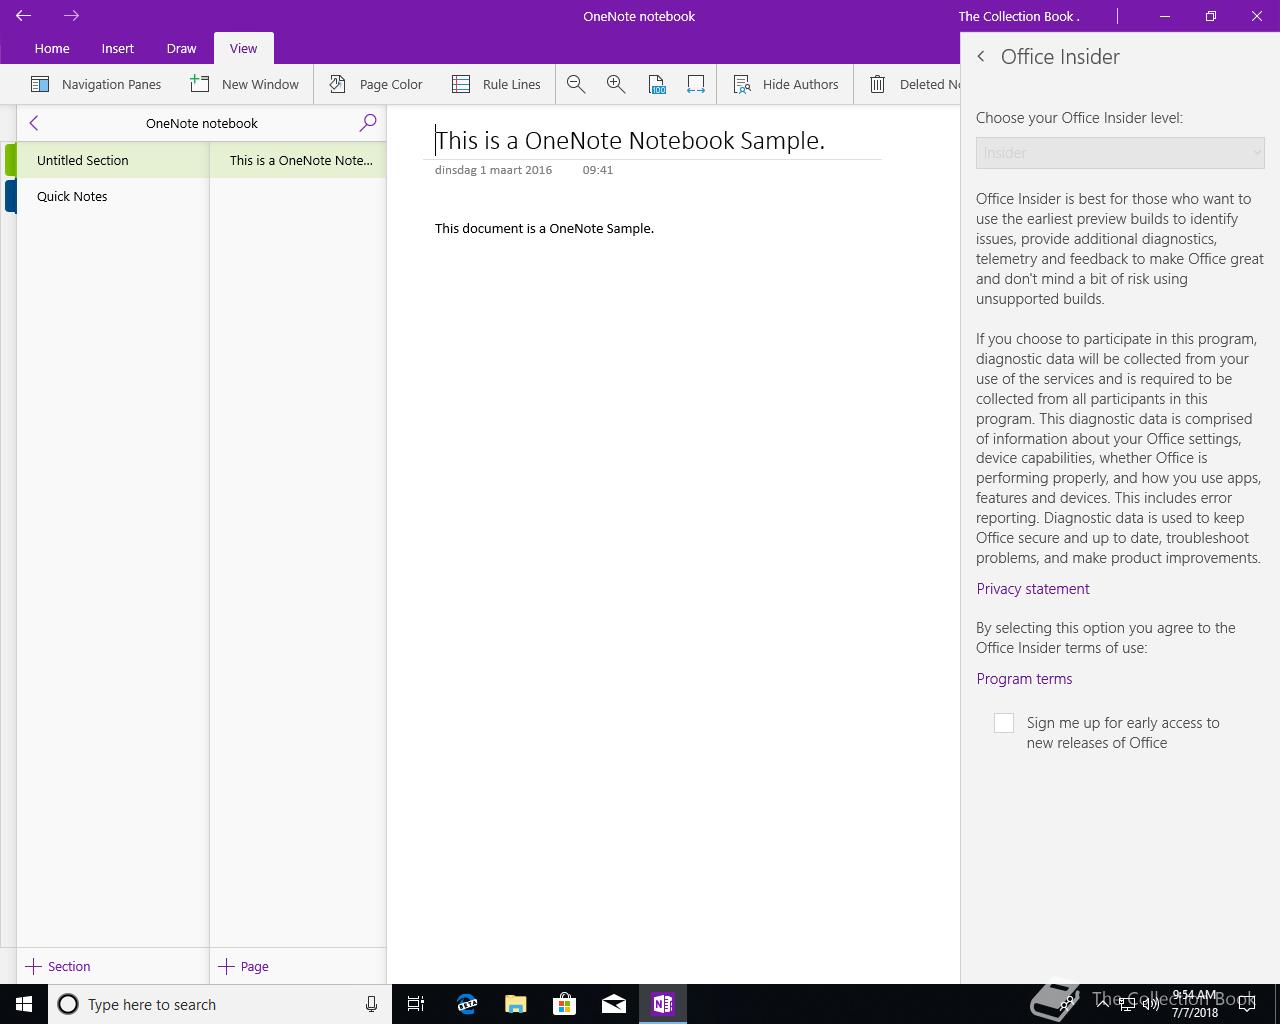Switch to the Draw tab
1280x1024 pixels.
[x=181, y=48]
